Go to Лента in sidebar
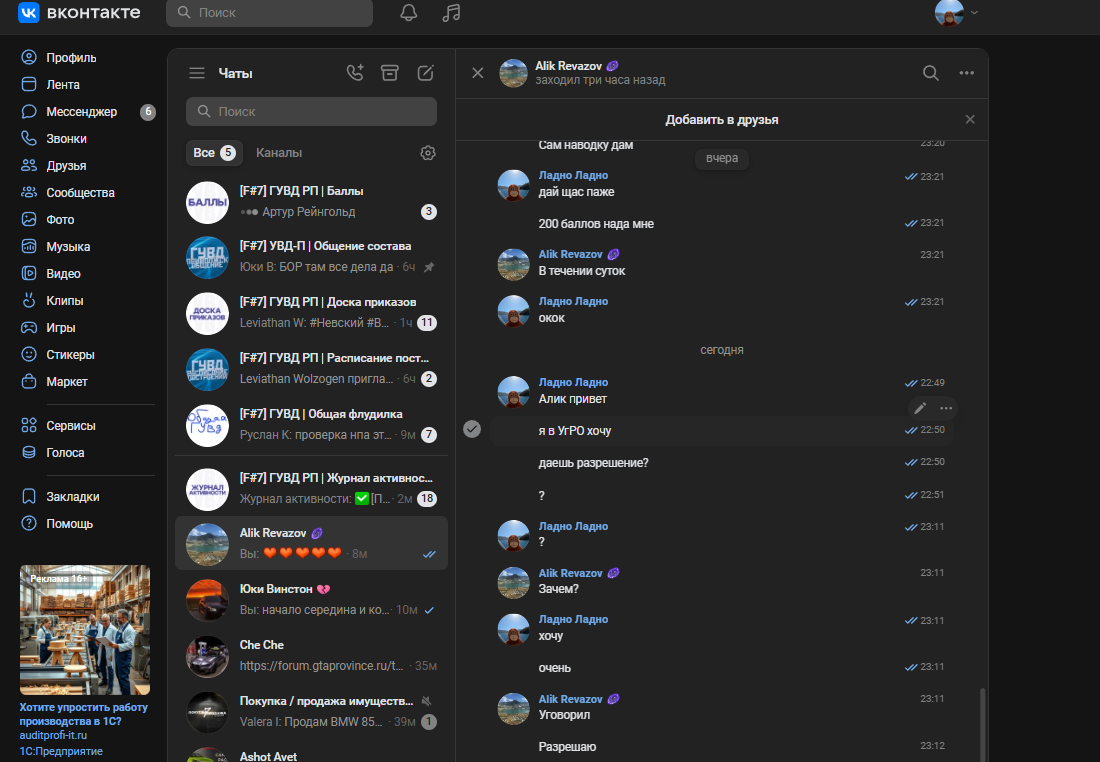The width and height of the screenshot is (1100, 762). [x=51, y=84]
